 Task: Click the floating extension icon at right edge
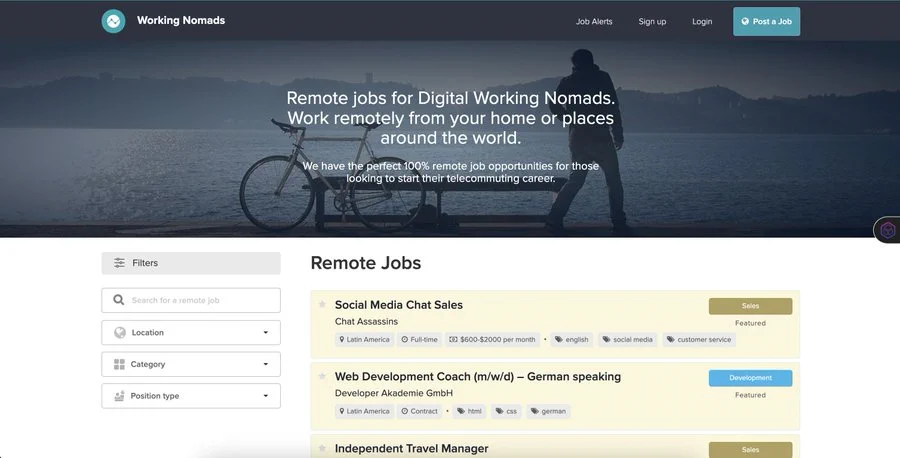coord(887,231)
